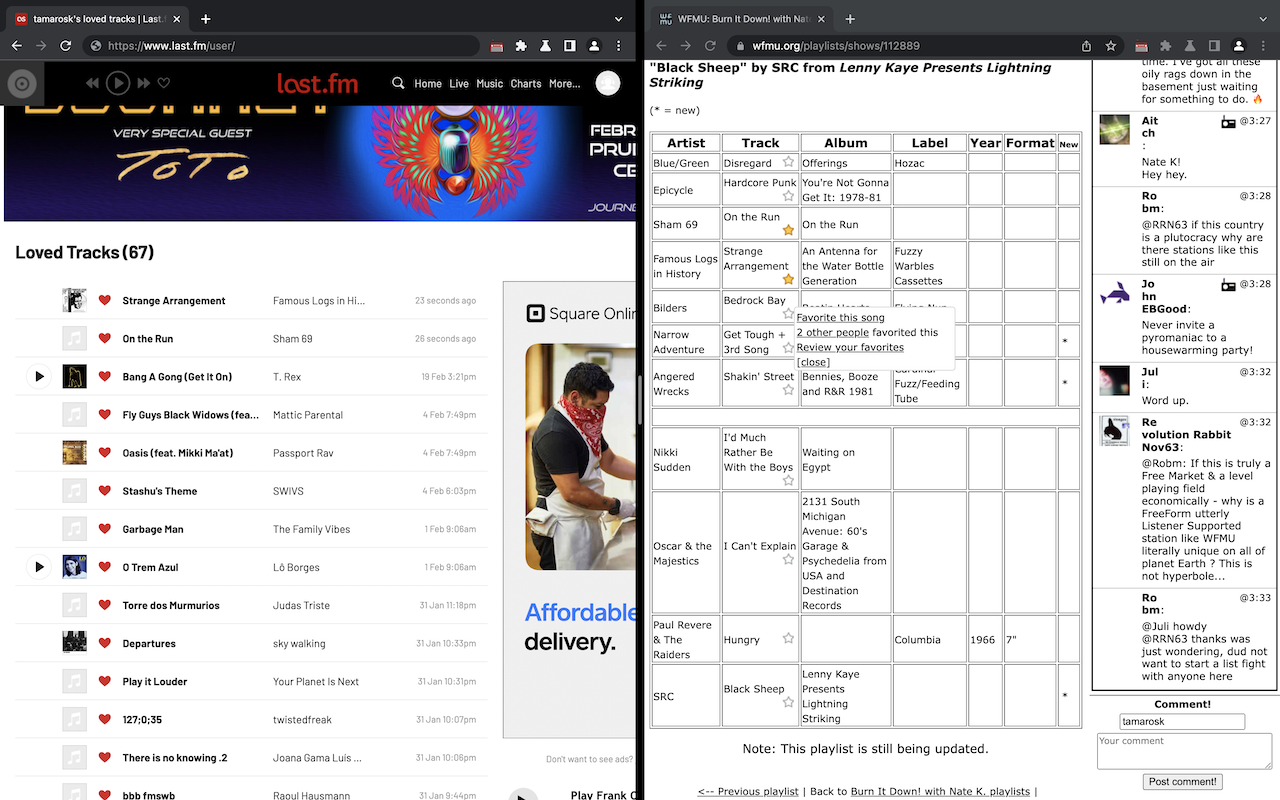Dismiss popup with the [close] link

tap(813, 362)
